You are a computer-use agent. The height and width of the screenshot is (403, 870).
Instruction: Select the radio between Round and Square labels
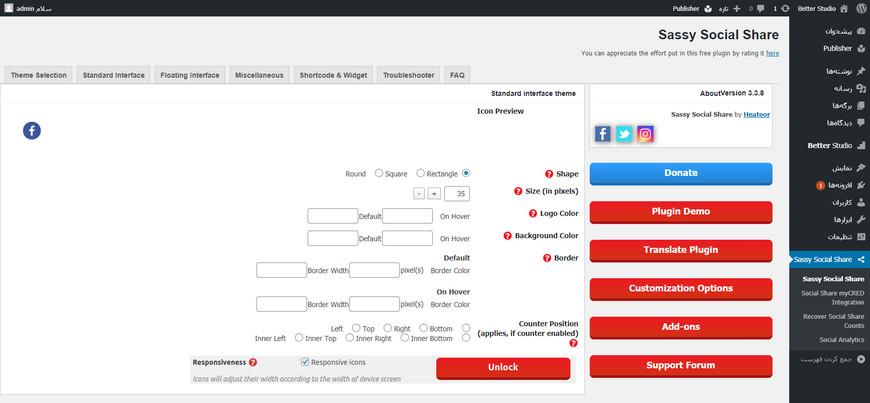(x=379, y=173)
